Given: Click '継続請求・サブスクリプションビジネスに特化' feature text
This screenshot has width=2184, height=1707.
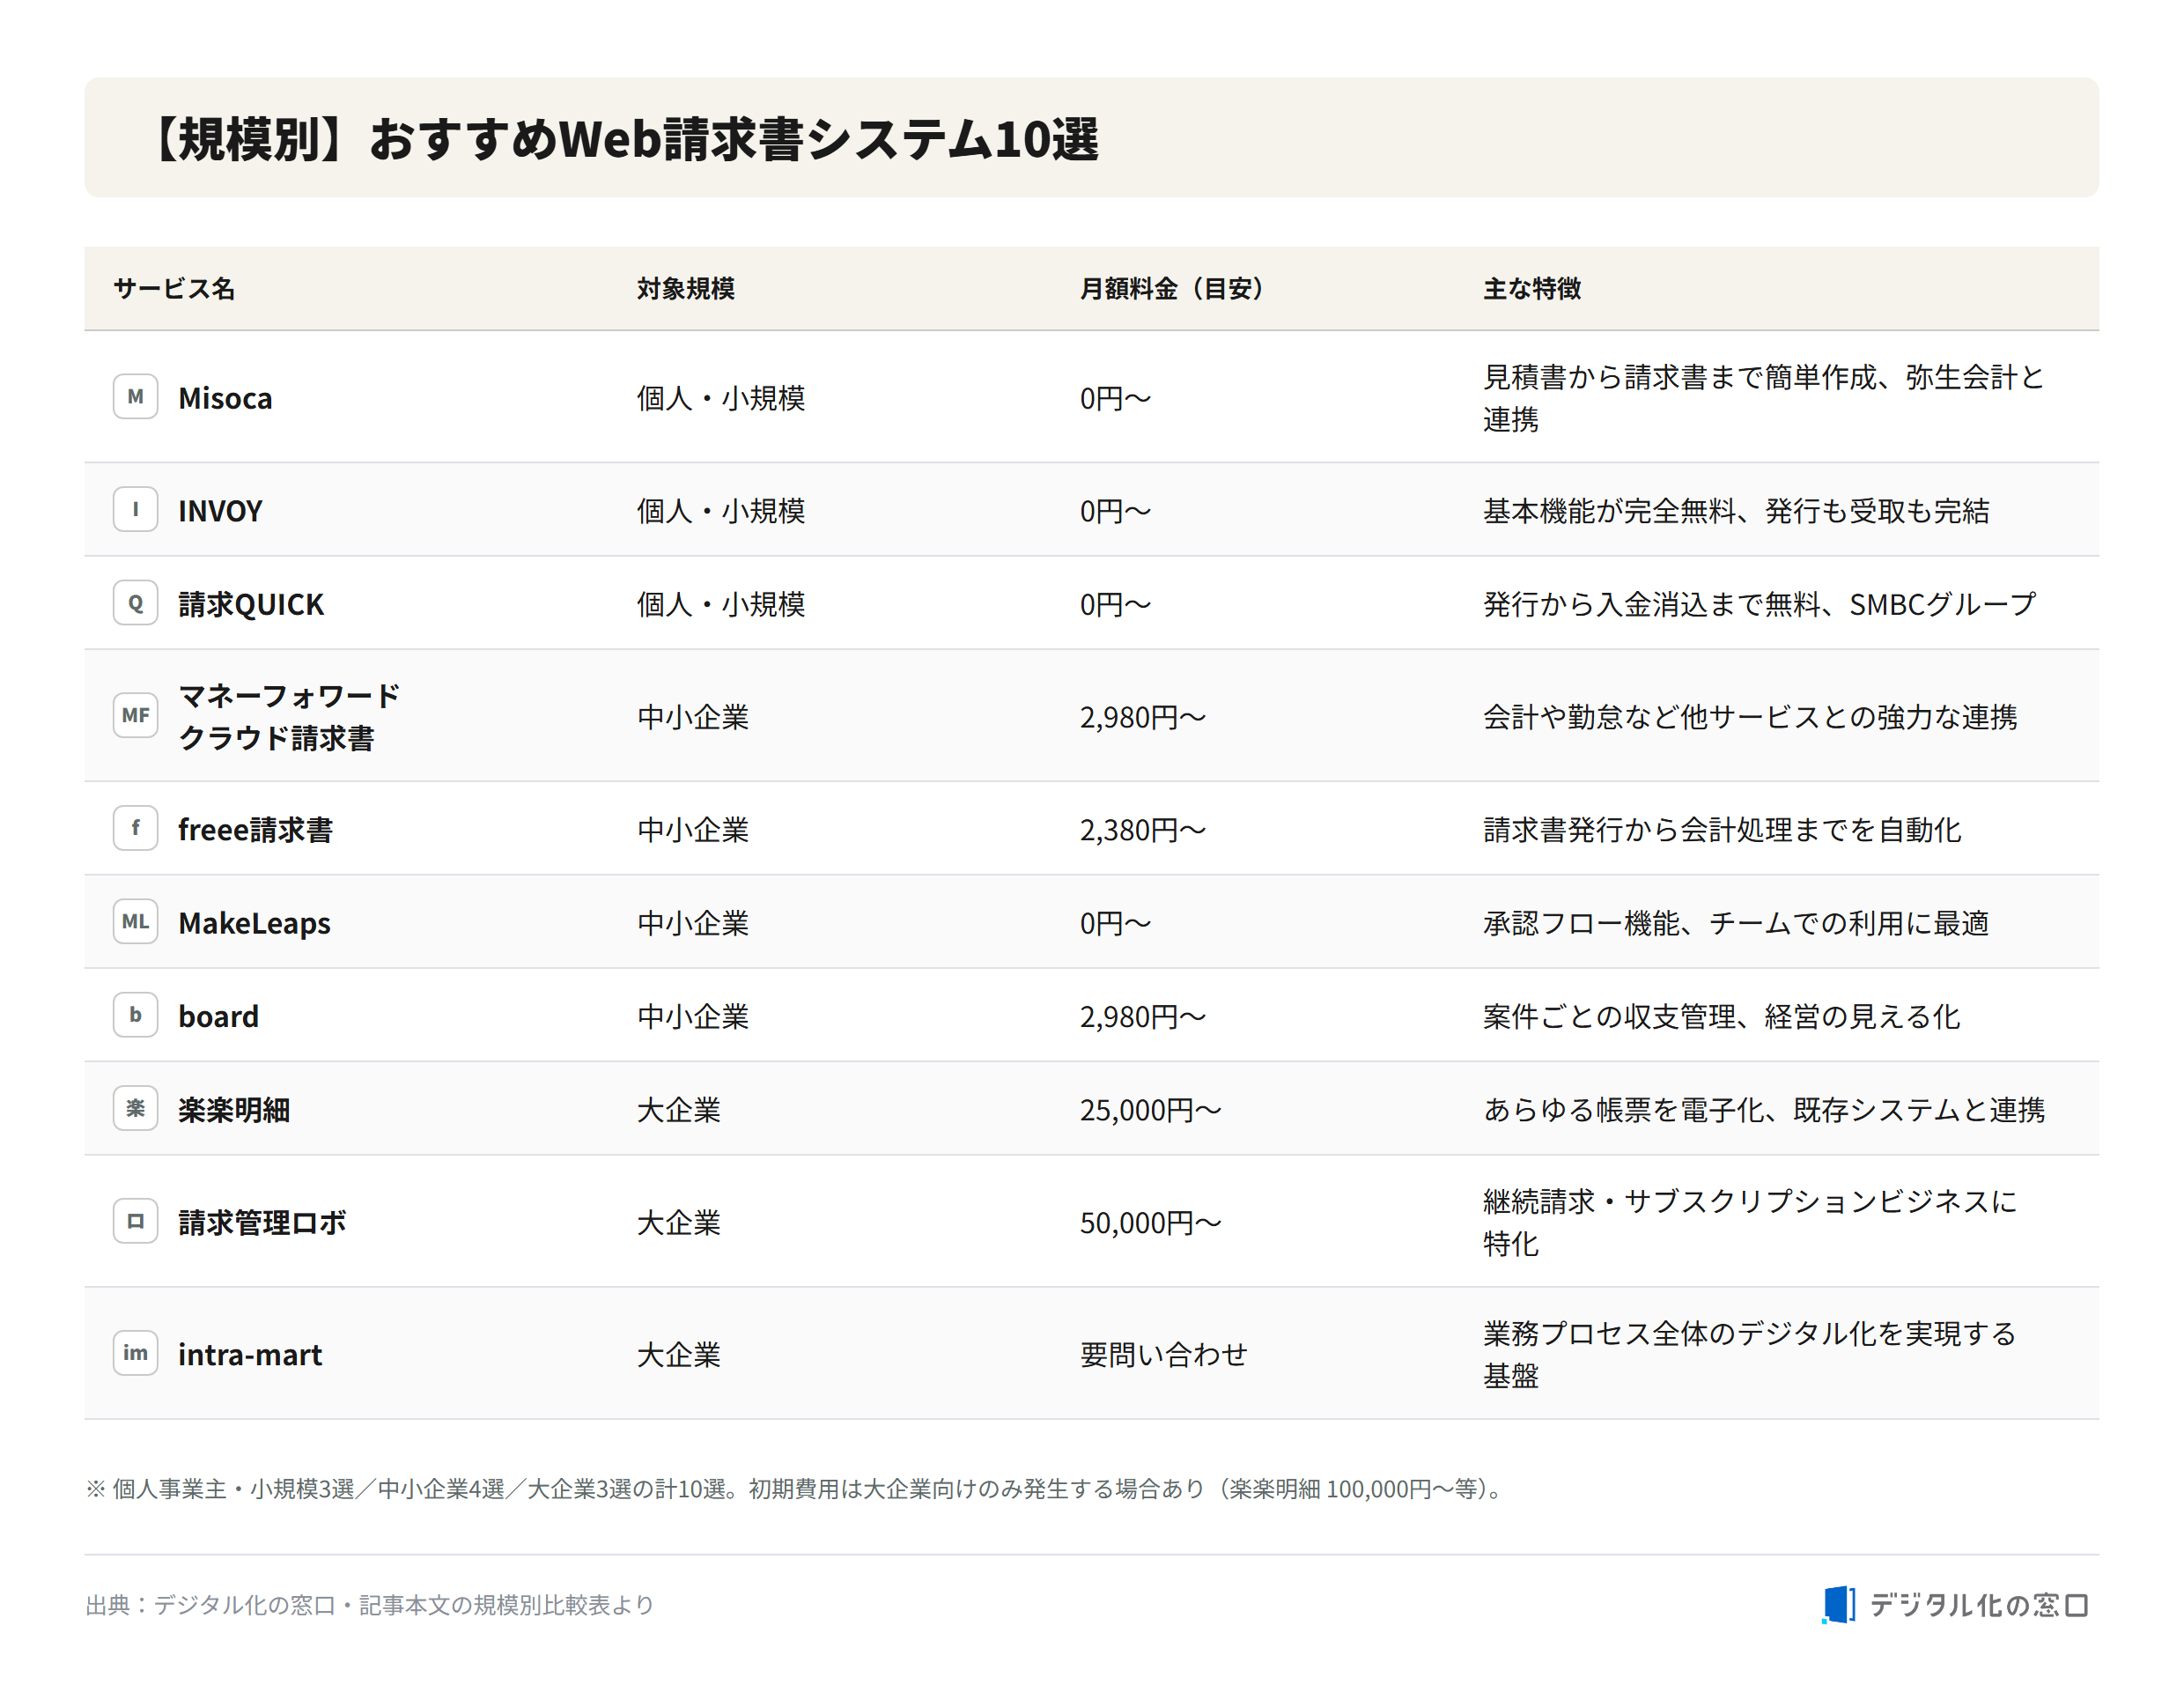Looking at the screenshot, I should pos(1750,1223).
